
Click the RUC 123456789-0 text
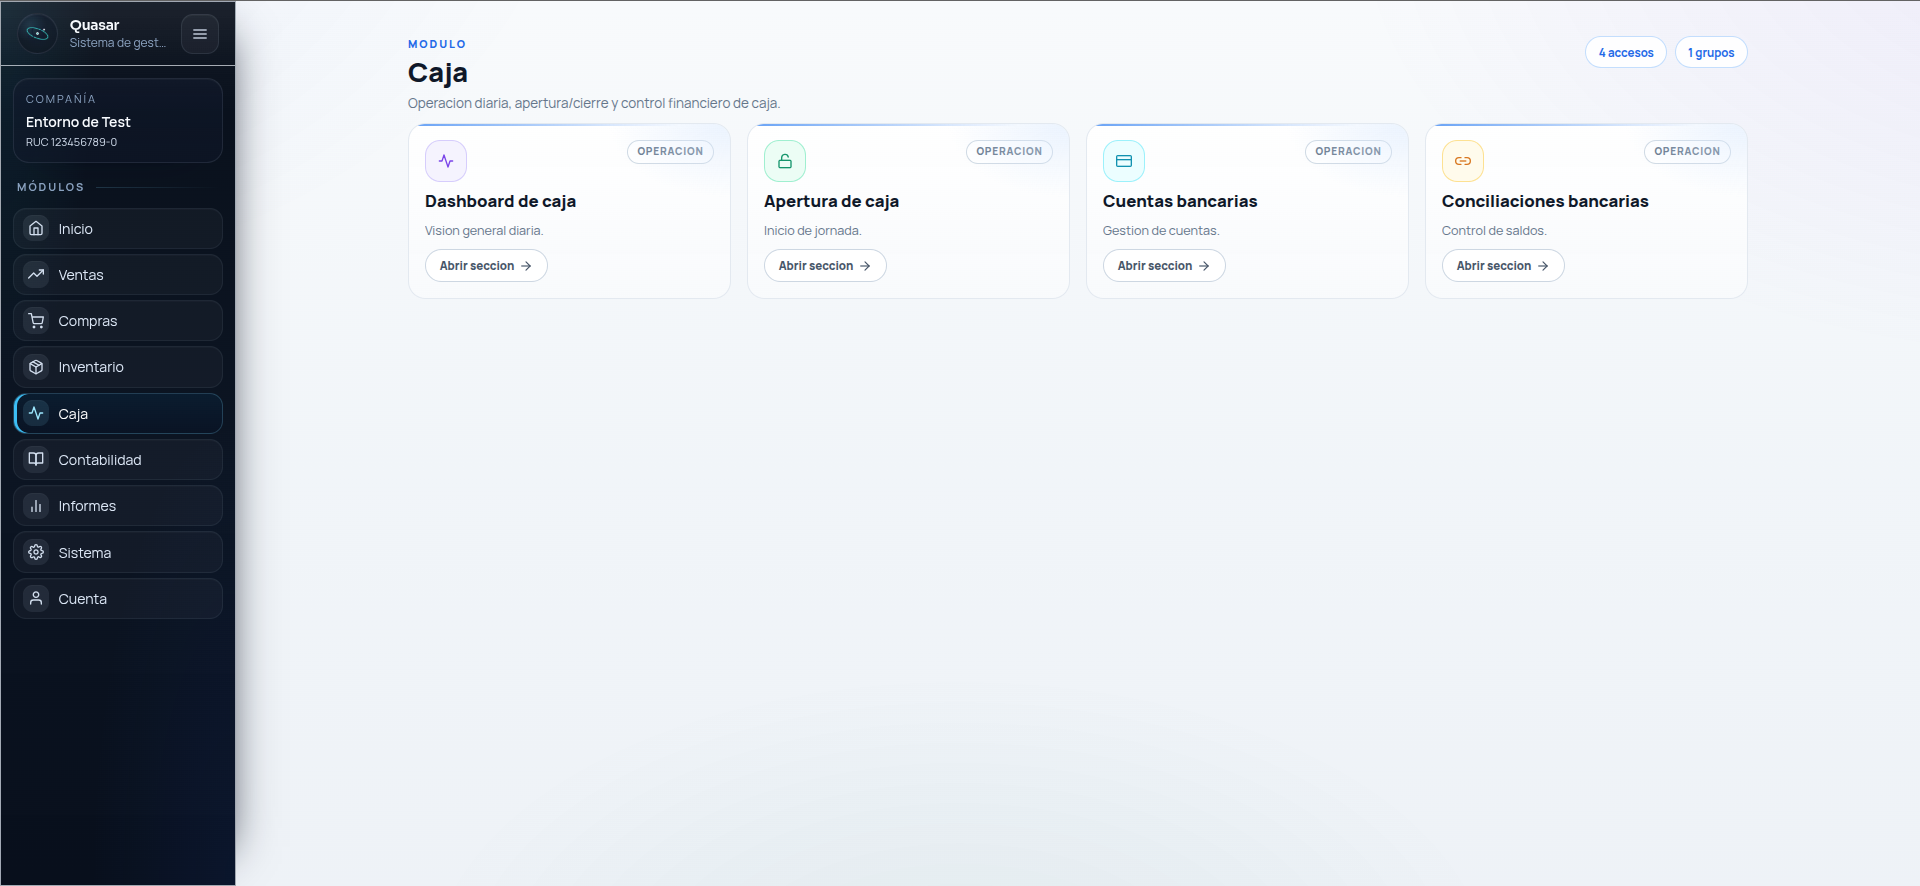coord(71,142)
